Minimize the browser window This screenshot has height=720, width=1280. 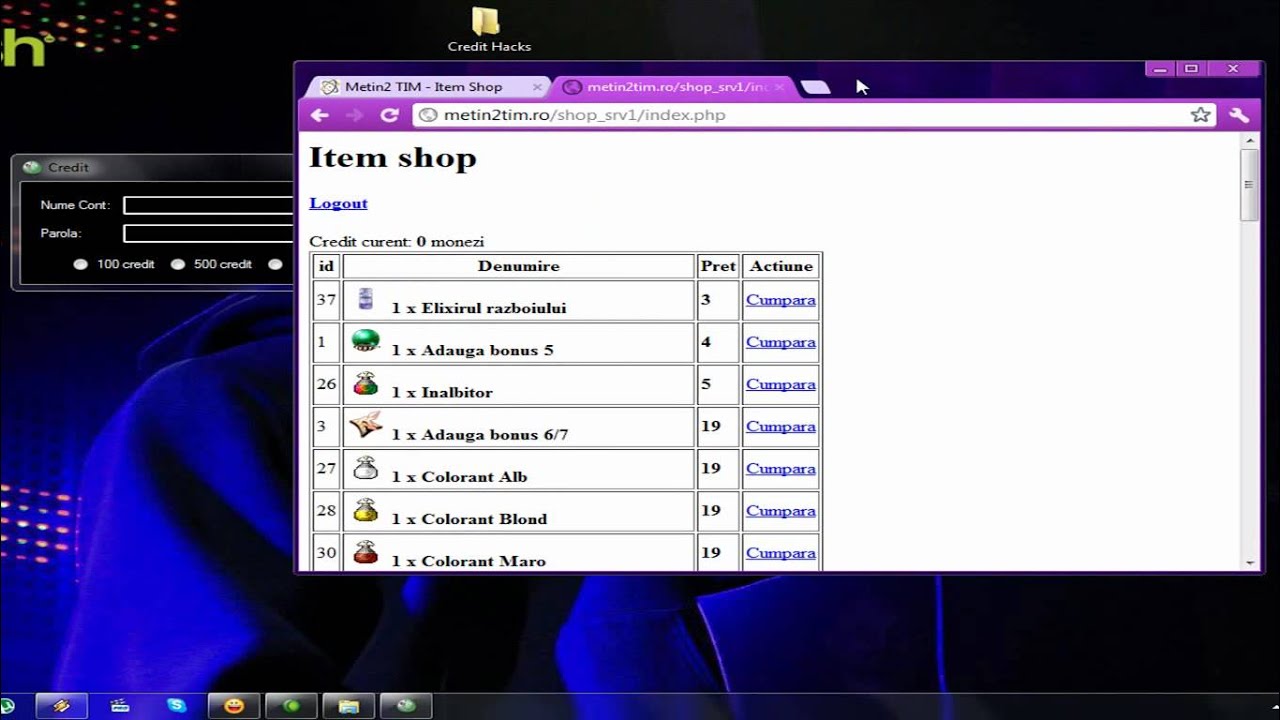coord(1160,69)
